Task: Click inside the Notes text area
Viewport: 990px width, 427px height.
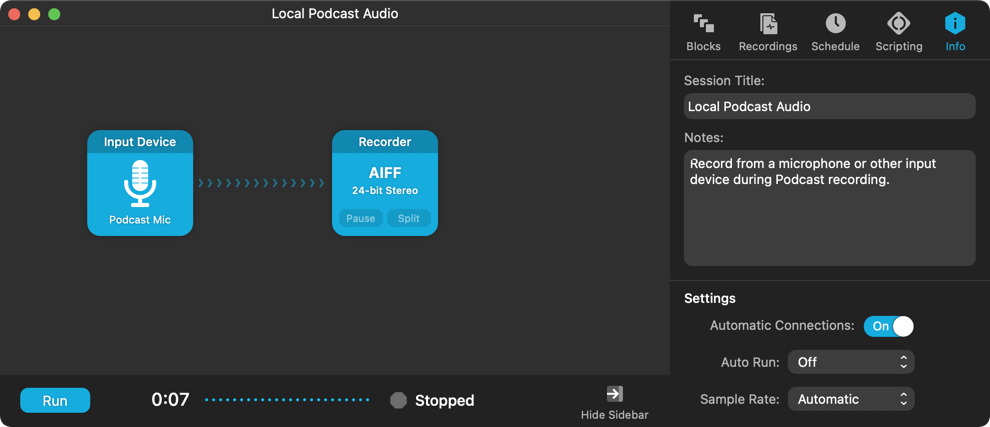Action: pyautogui.click(x=830, y=208)
